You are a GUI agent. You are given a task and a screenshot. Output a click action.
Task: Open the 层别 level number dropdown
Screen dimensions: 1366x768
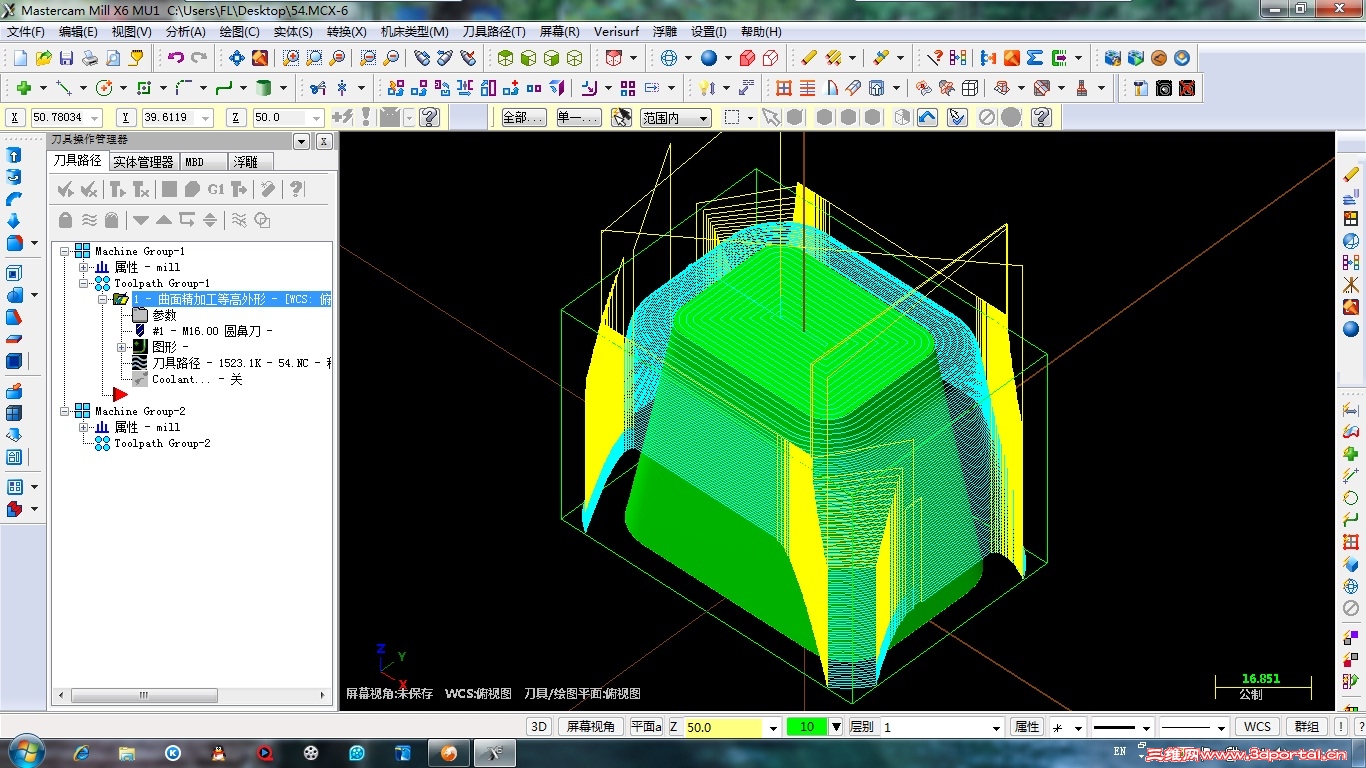click(995, 728)
